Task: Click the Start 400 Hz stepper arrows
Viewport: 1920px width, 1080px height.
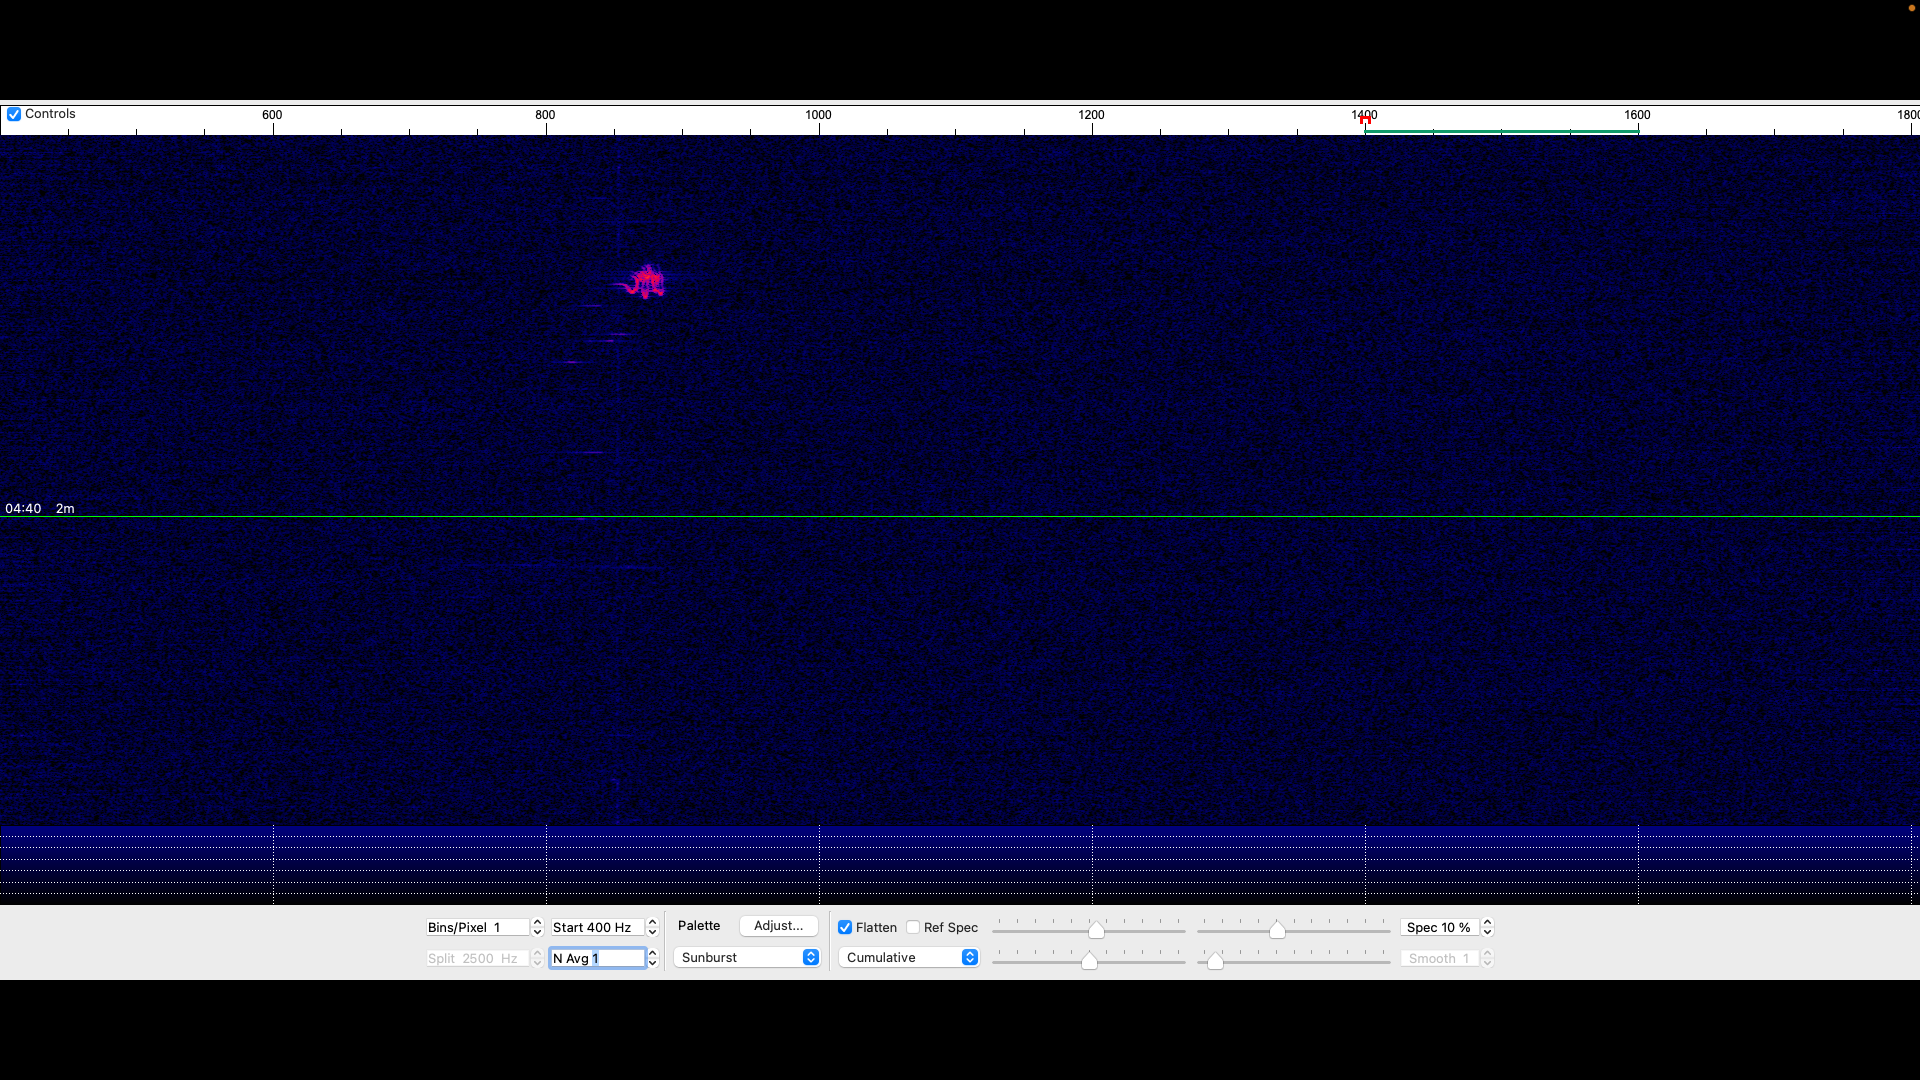Action: point(653,927)
